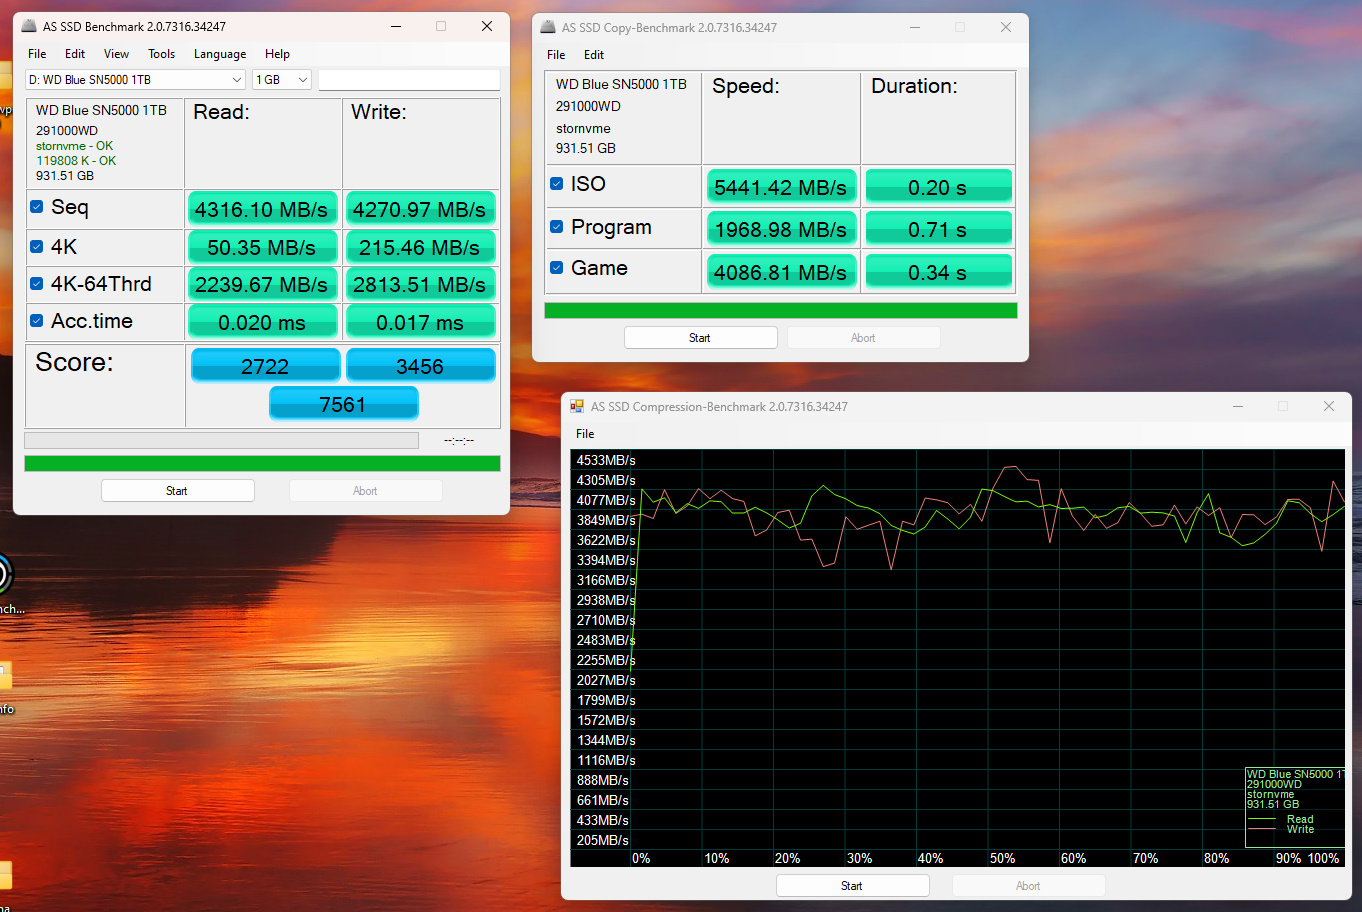Toggle the Game copy test checkbox
The width and height of the screenshot is (1362, 912).
click(x=557, y=268)
